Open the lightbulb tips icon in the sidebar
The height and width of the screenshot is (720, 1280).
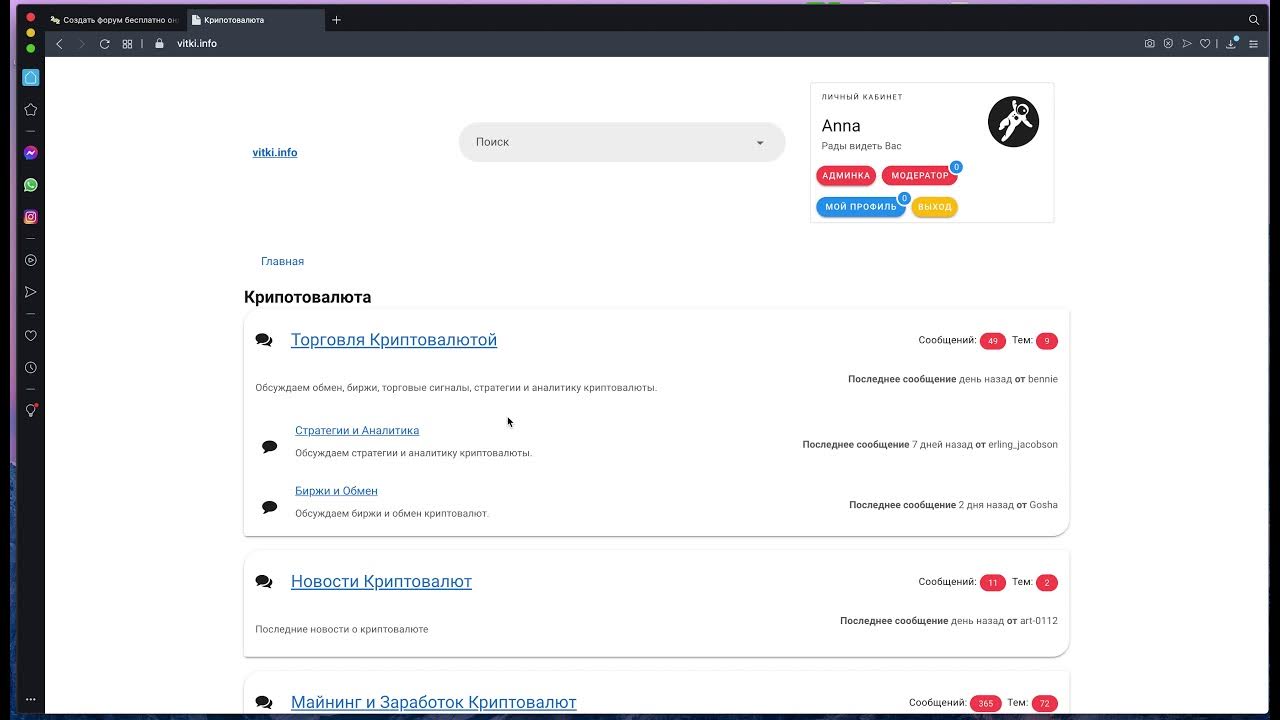(30, 411)
